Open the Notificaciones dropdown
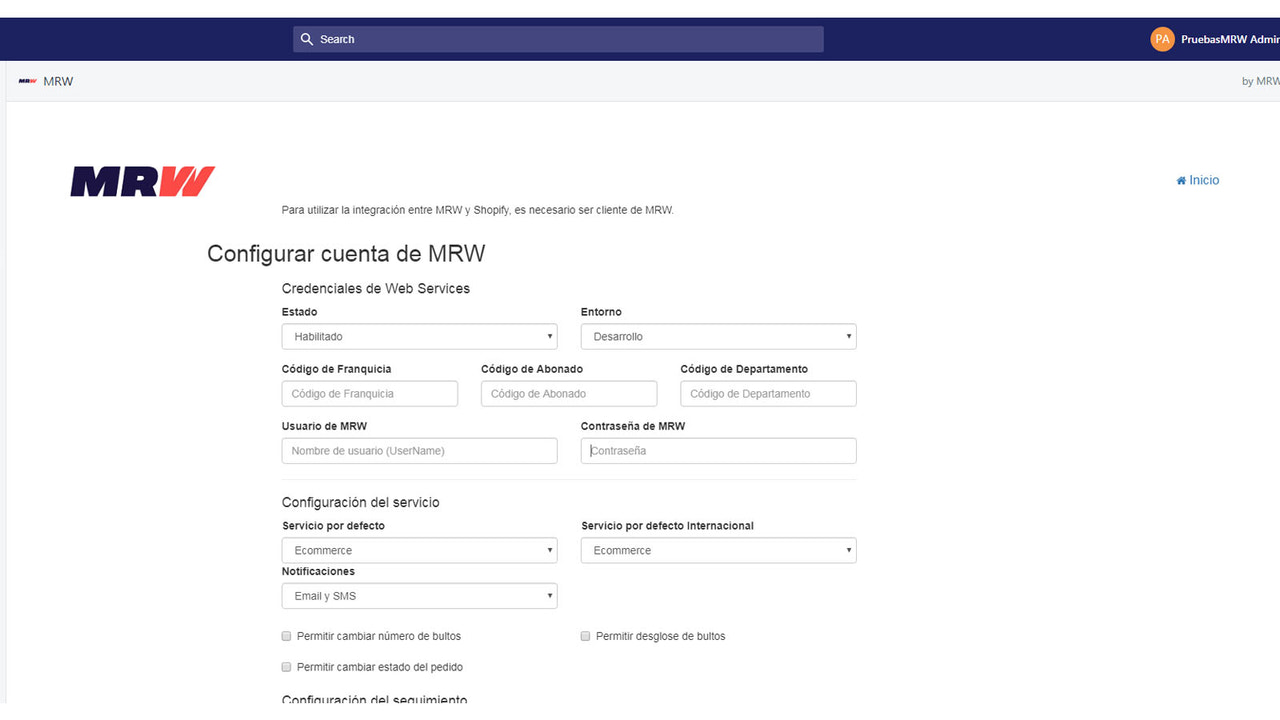This screenshot has height=720, width=1280. 419,595
